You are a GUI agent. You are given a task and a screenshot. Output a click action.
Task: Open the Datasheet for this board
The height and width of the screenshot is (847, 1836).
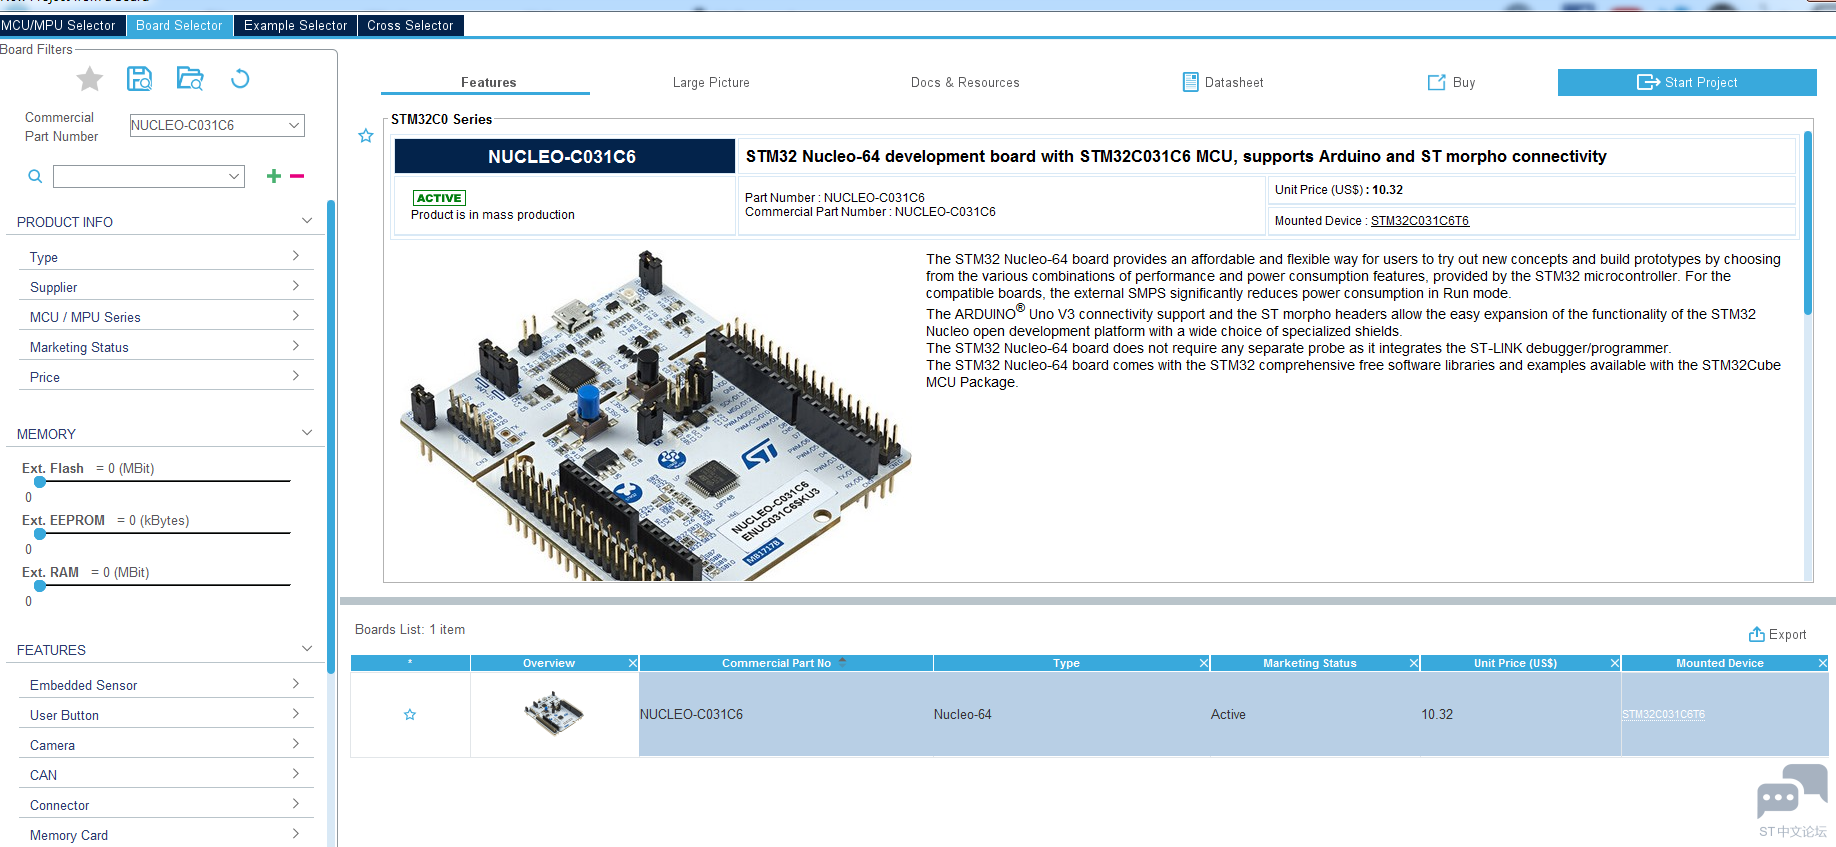1223,82
